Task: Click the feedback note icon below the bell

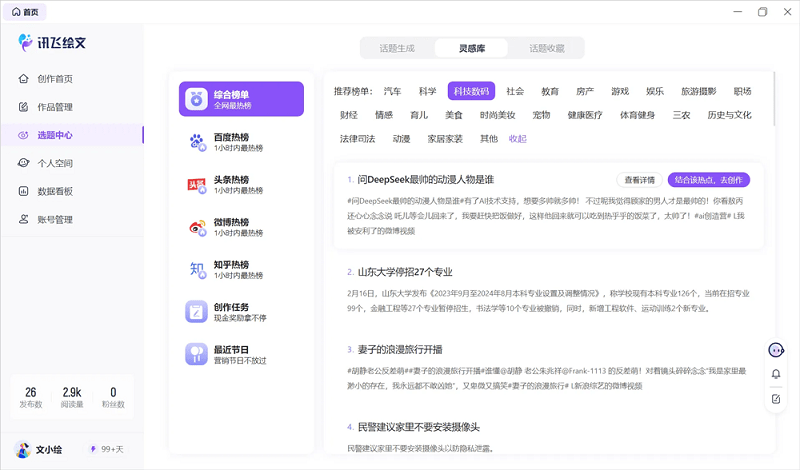Action: point(776,399)
